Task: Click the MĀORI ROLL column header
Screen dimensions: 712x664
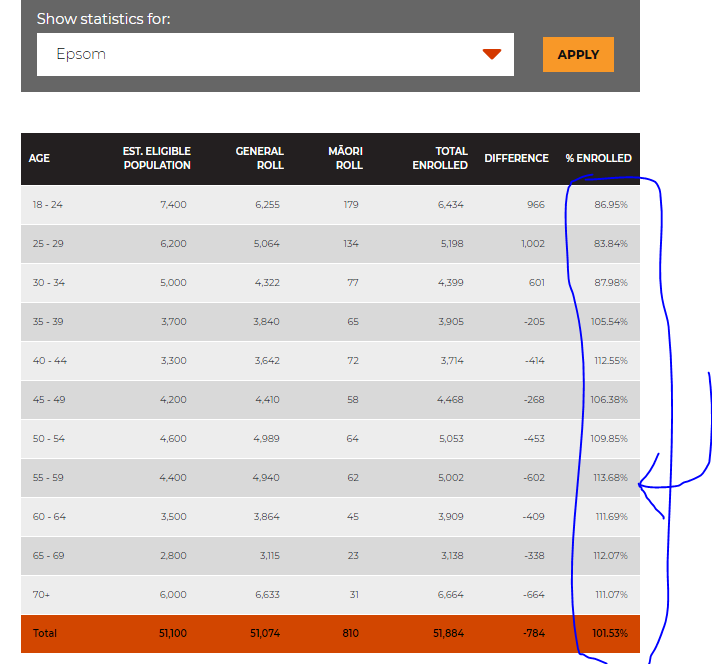Action: [x=346, y=158]
